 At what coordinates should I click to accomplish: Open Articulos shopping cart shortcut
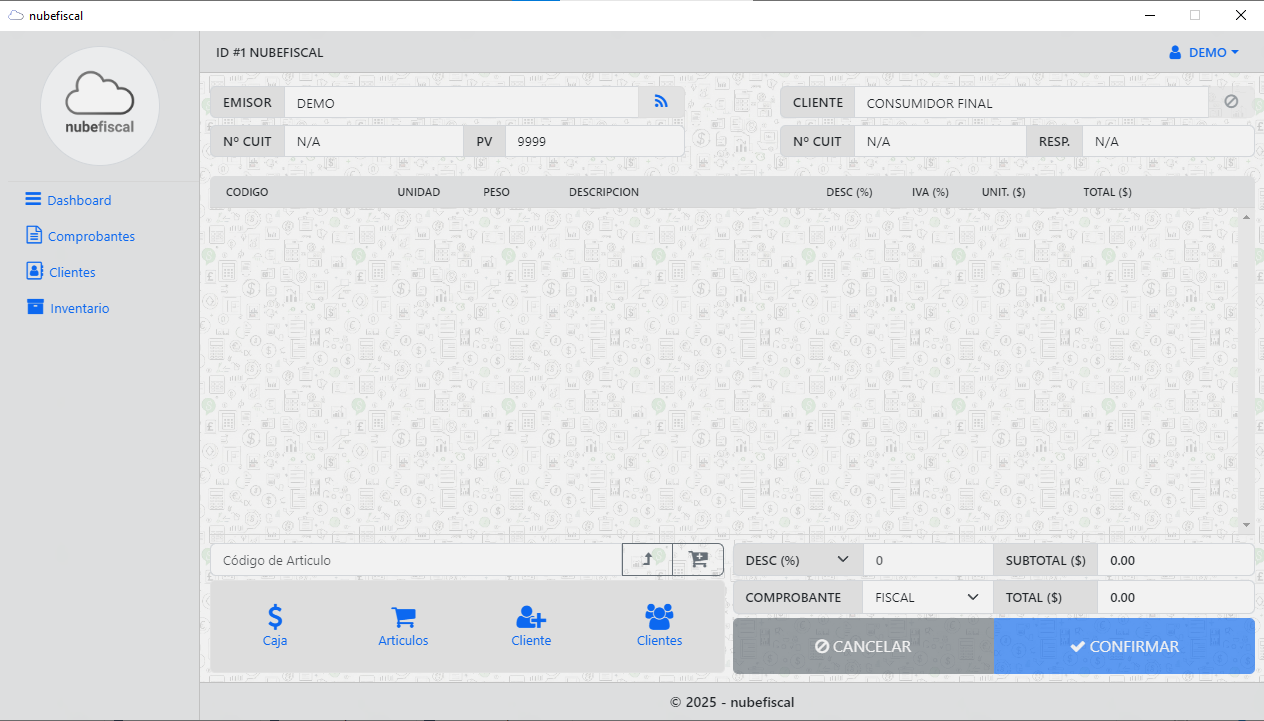tap(403, 626)
